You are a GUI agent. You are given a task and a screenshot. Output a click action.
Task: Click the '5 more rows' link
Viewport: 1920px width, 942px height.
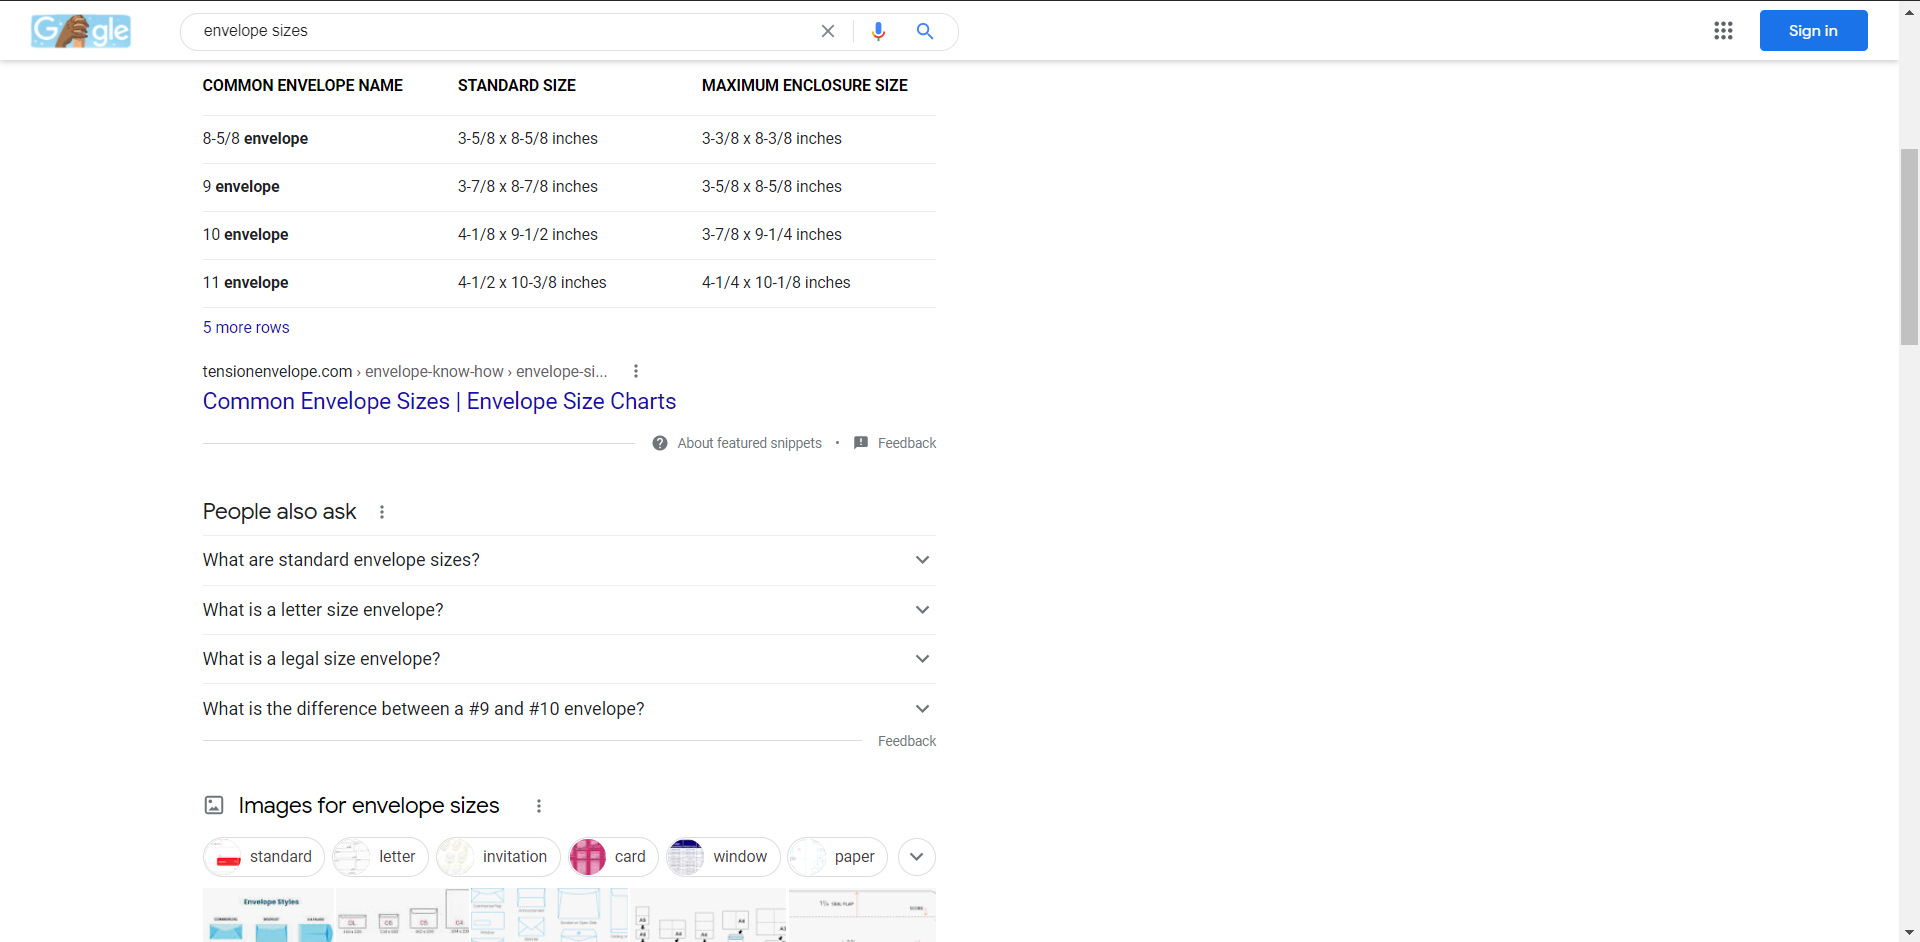pos(245,327)
